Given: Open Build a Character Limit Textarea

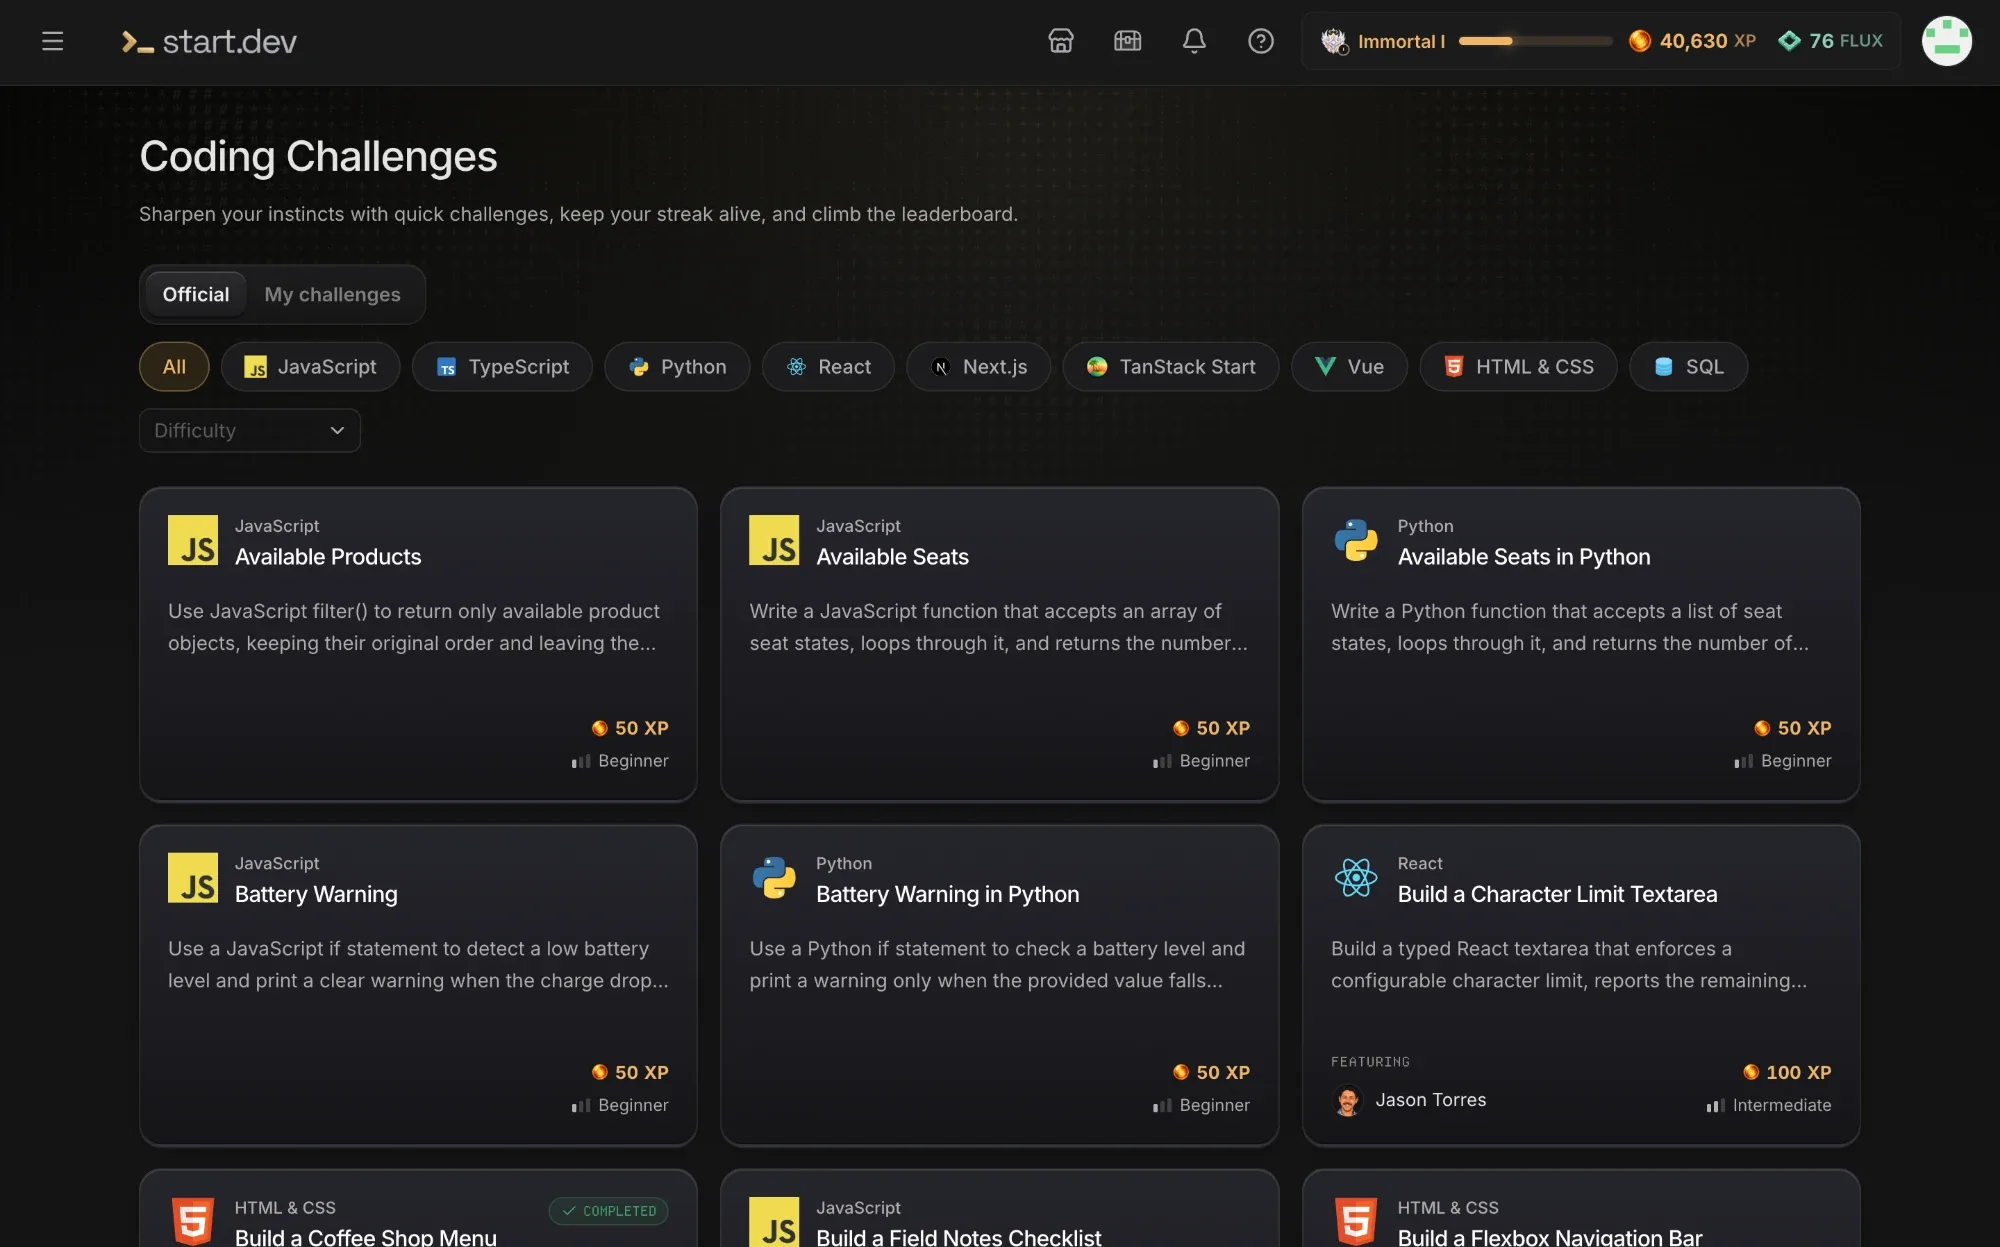Looking at the screenshot, I should click(1580, 985).
